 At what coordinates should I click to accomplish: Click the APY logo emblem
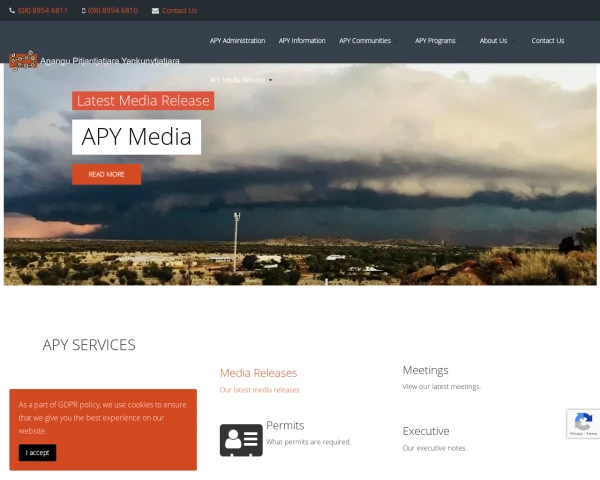pyautogui.click(x=23, y=60)
